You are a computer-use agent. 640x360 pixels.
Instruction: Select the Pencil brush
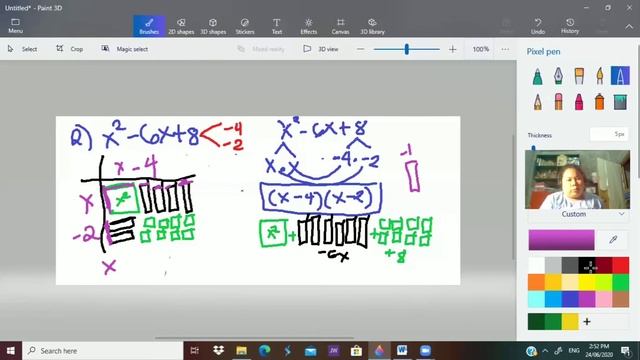(538, 102)
